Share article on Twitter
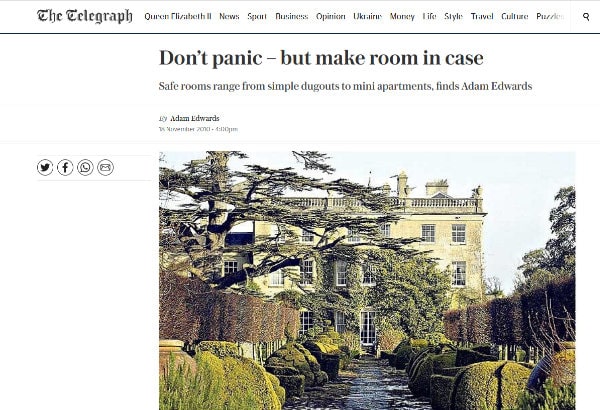The width and height of the screenshot is (600, 410). 45,168
